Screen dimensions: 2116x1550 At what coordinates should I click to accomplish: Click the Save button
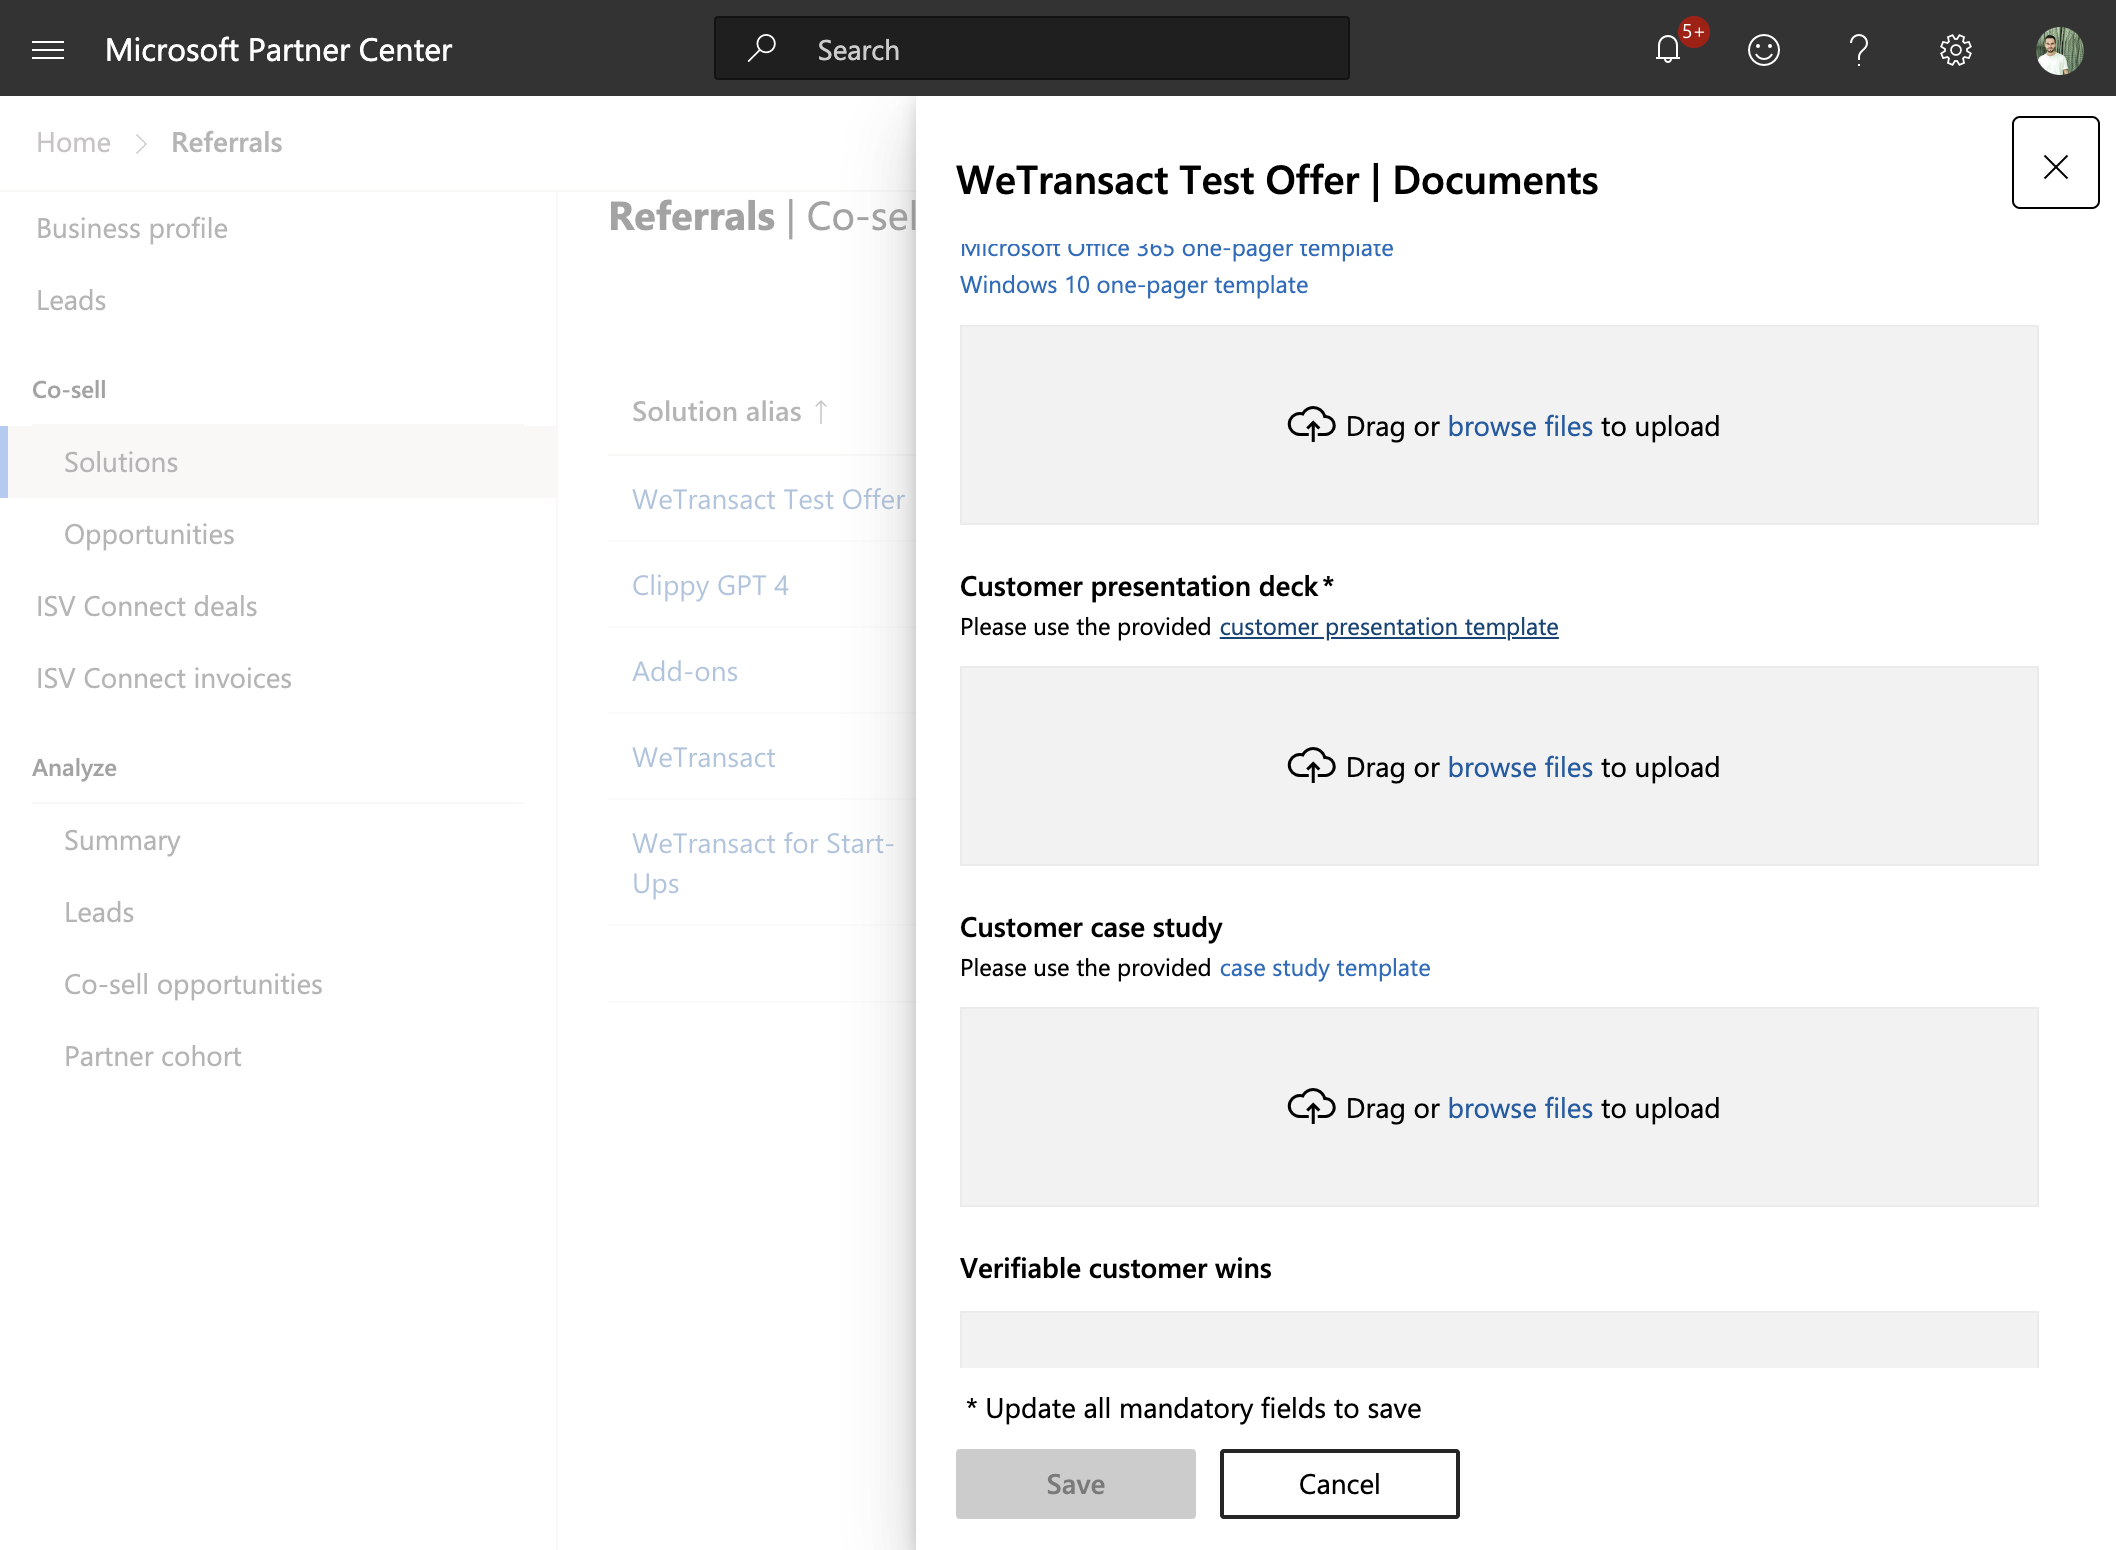1076,1484
